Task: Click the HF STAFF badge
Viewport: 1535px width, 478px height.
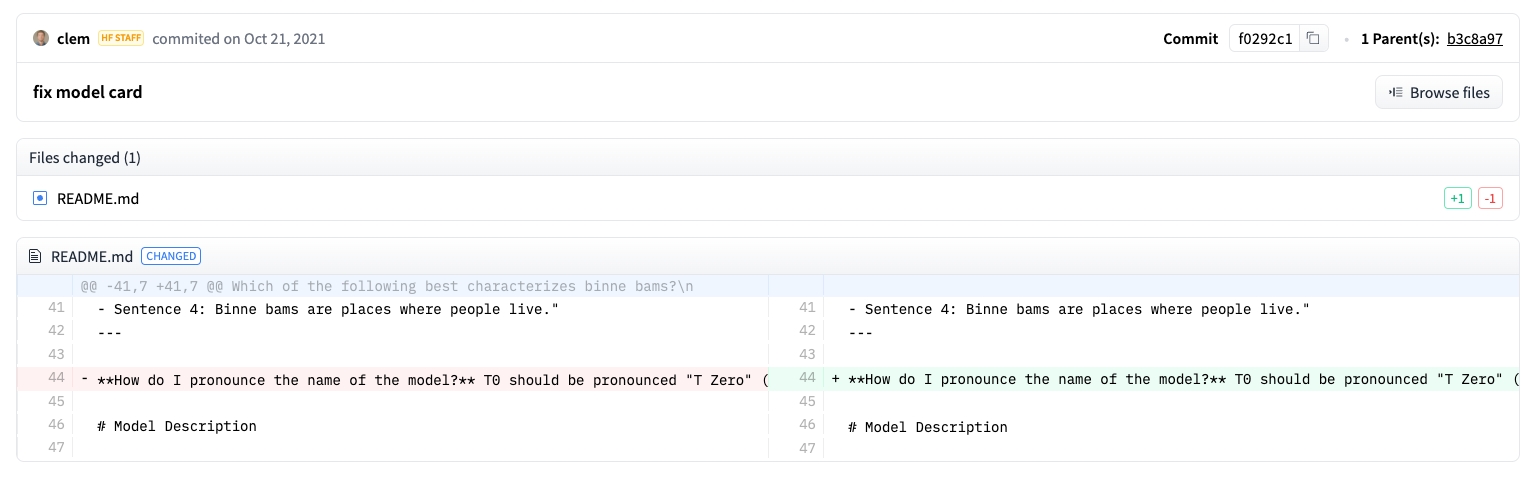Action: [121, 39]
